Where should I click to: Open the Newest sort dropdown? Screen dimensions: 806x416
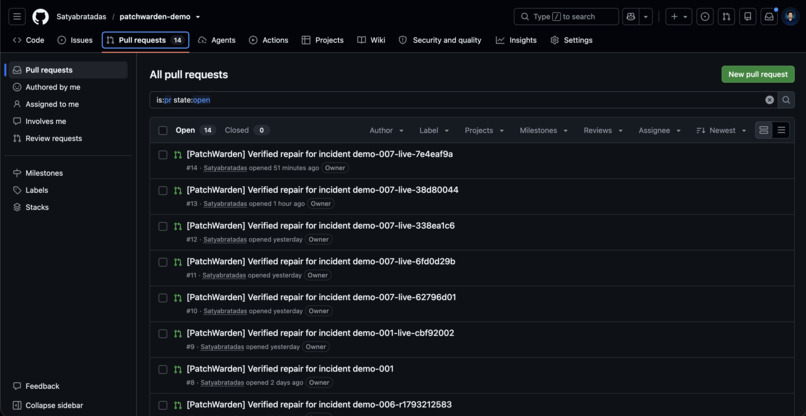tap(721, 131)
